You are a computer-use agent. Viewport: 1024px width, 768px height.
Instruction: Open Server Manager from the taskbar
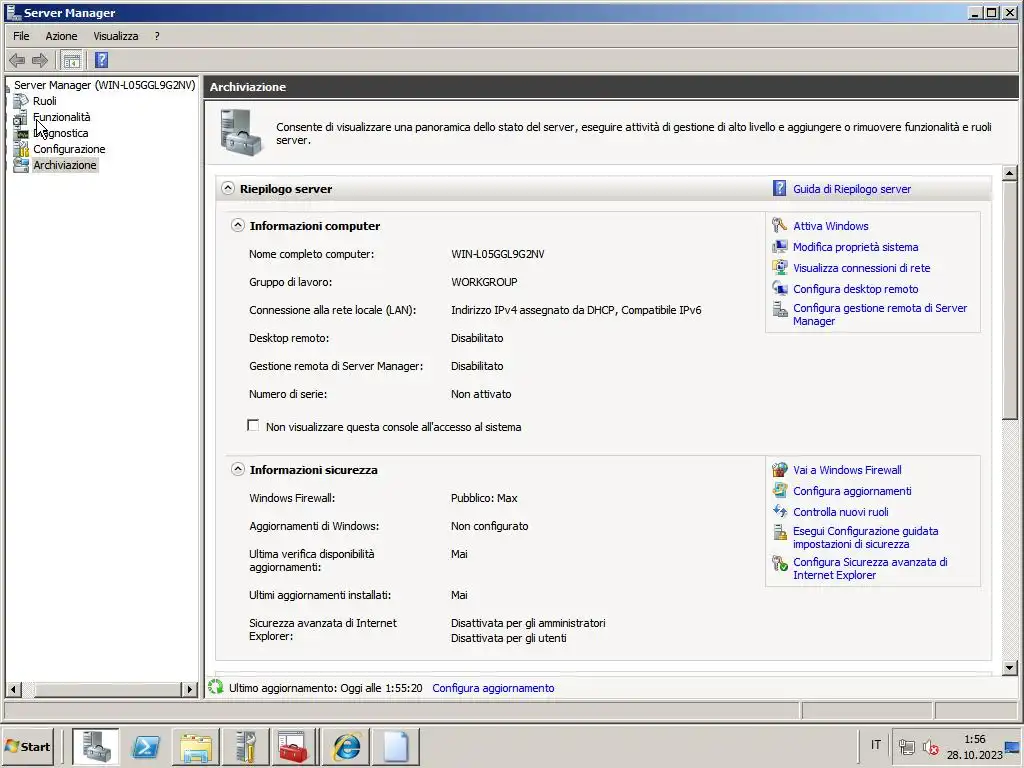pyautogui.click(x=95, y=746)
